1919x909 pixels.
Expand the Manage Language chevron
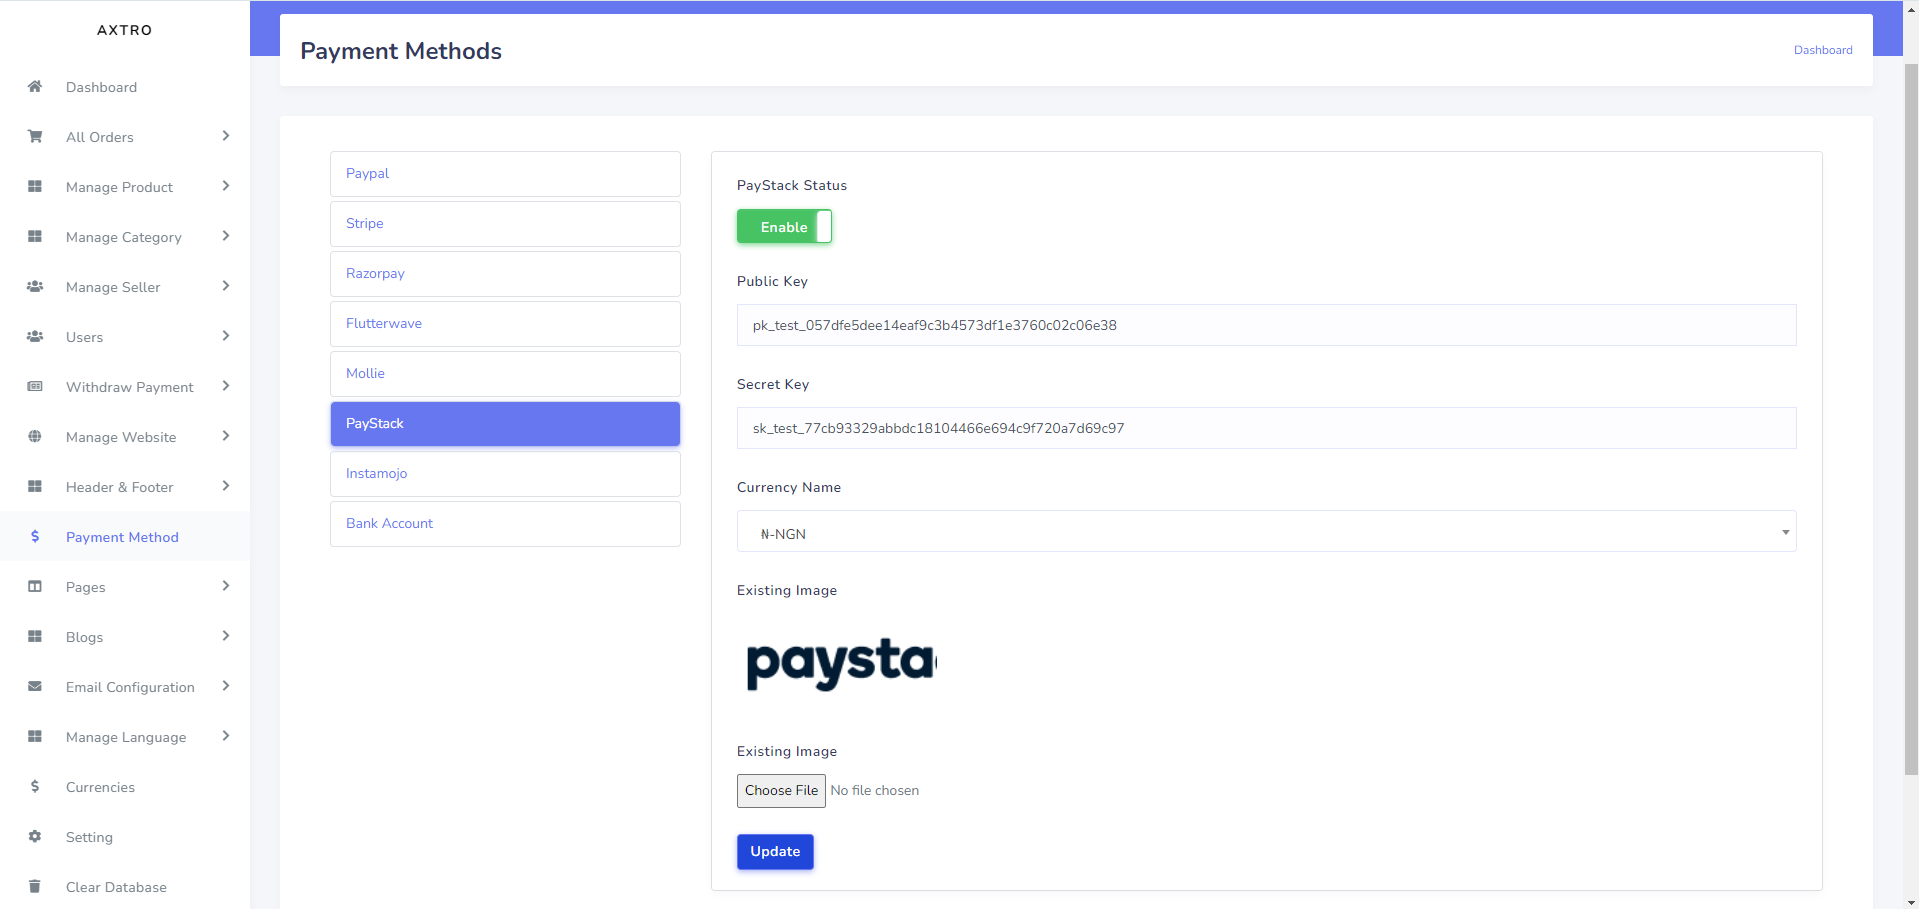pos(226,736)
